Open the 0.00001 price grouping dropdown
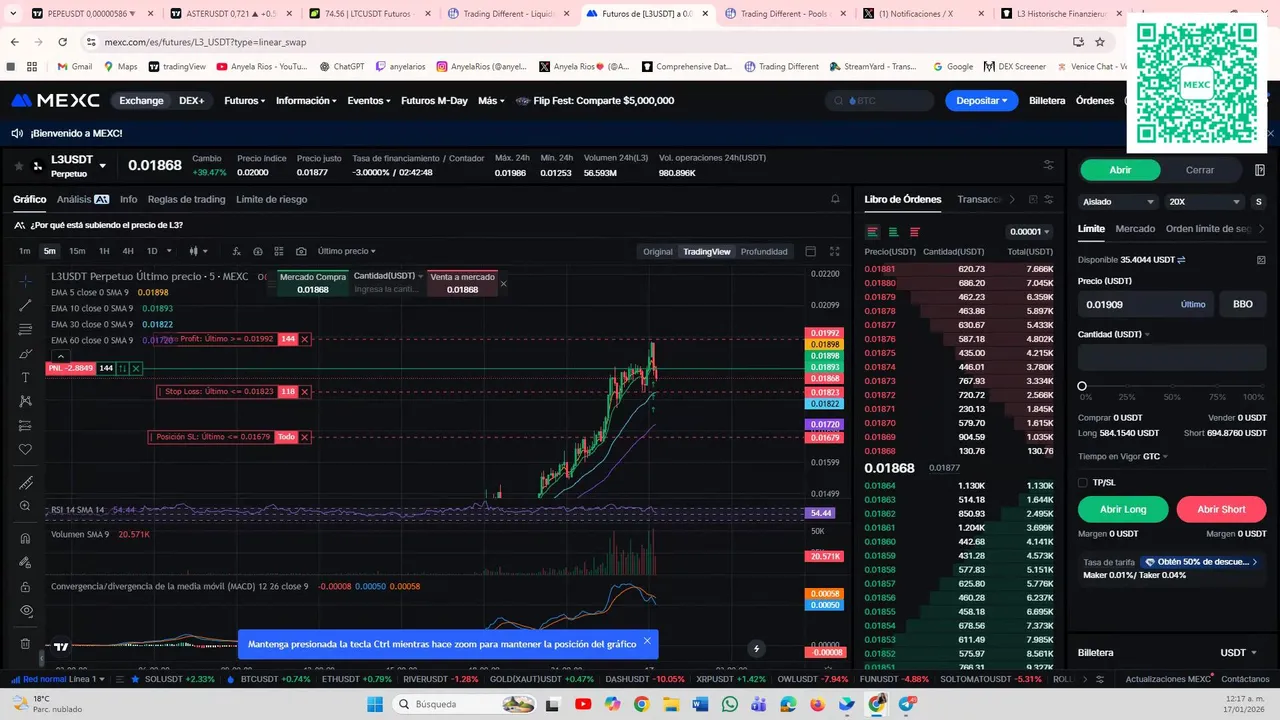This screenshot has height=720, width=1280. [x=1029, y=232]
